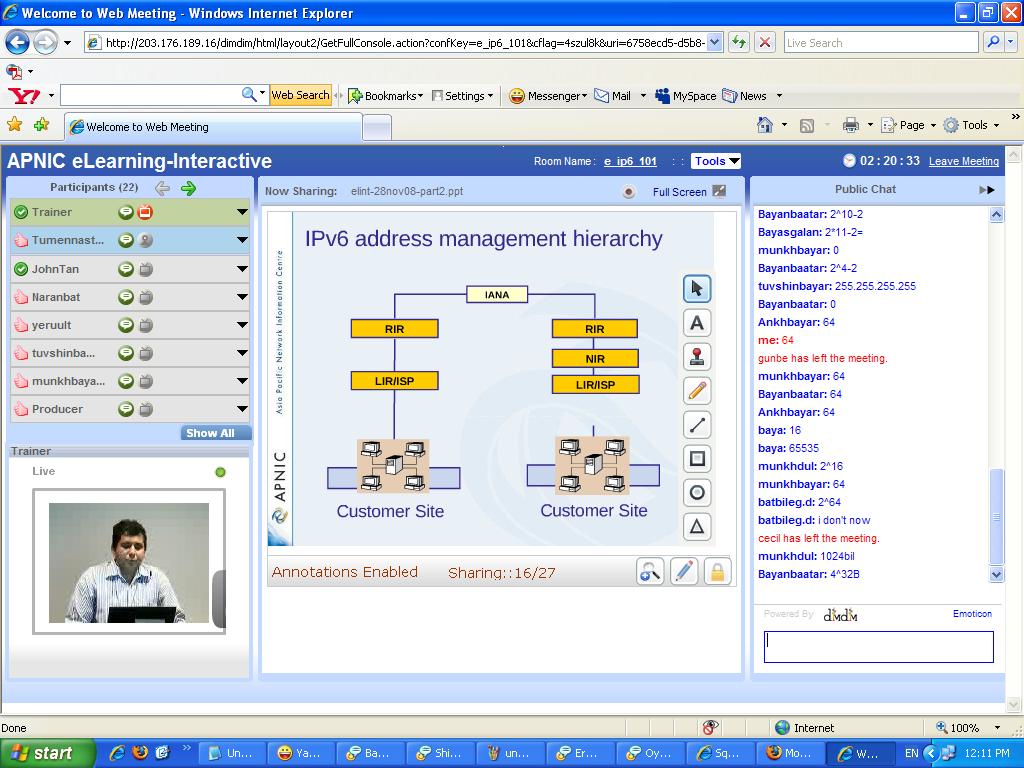Screen dimensions: 1024x768
Task: Open the IE Tools menu
Action: point(970,125)
